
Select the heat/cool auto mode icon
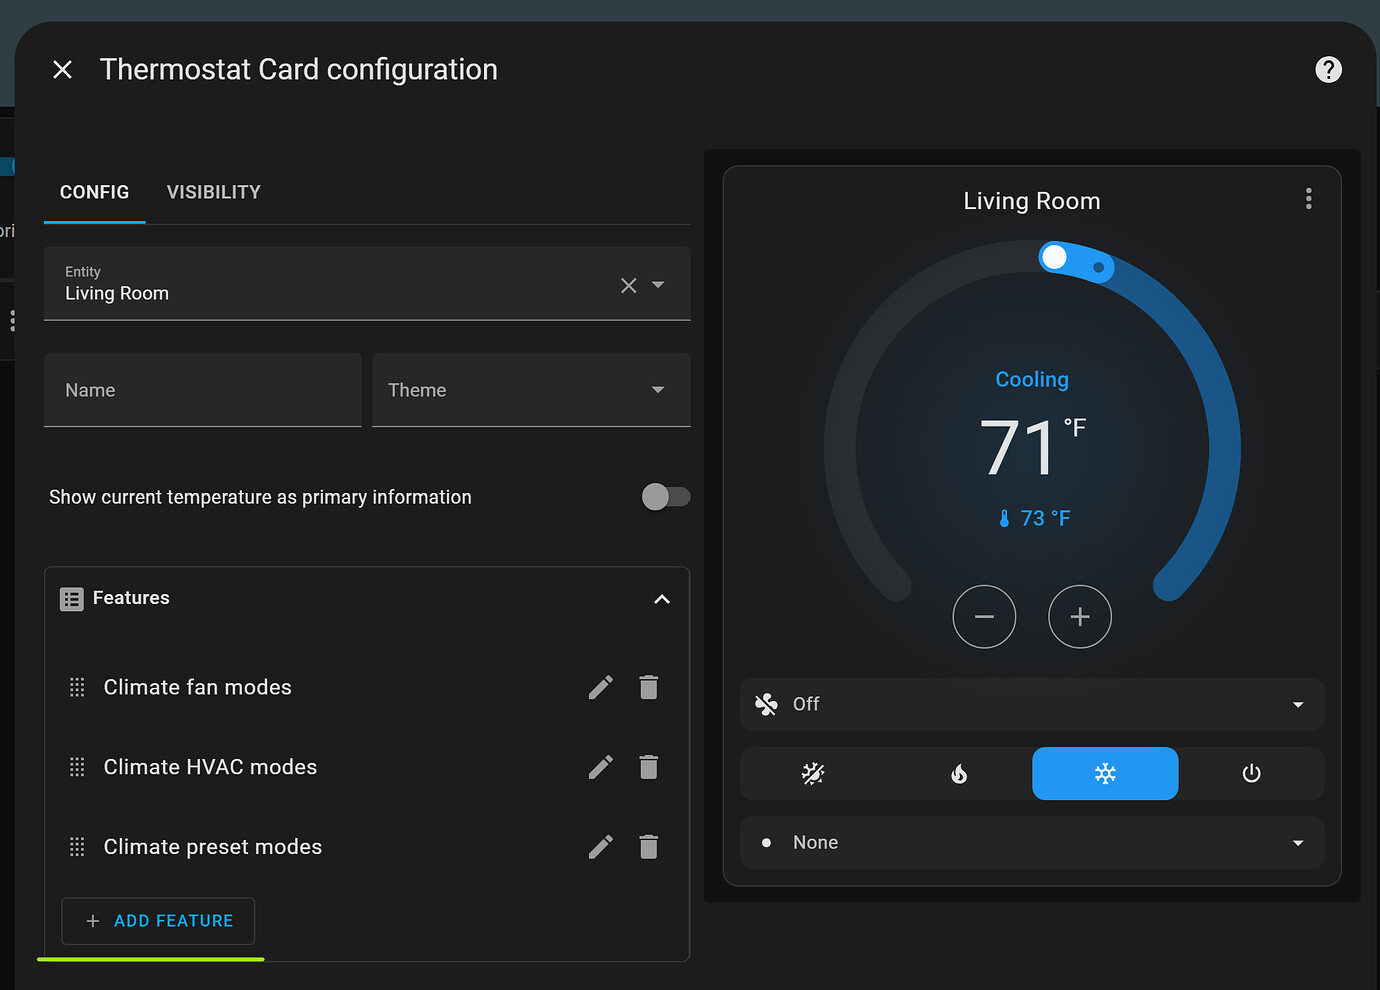tap(812, 773)
